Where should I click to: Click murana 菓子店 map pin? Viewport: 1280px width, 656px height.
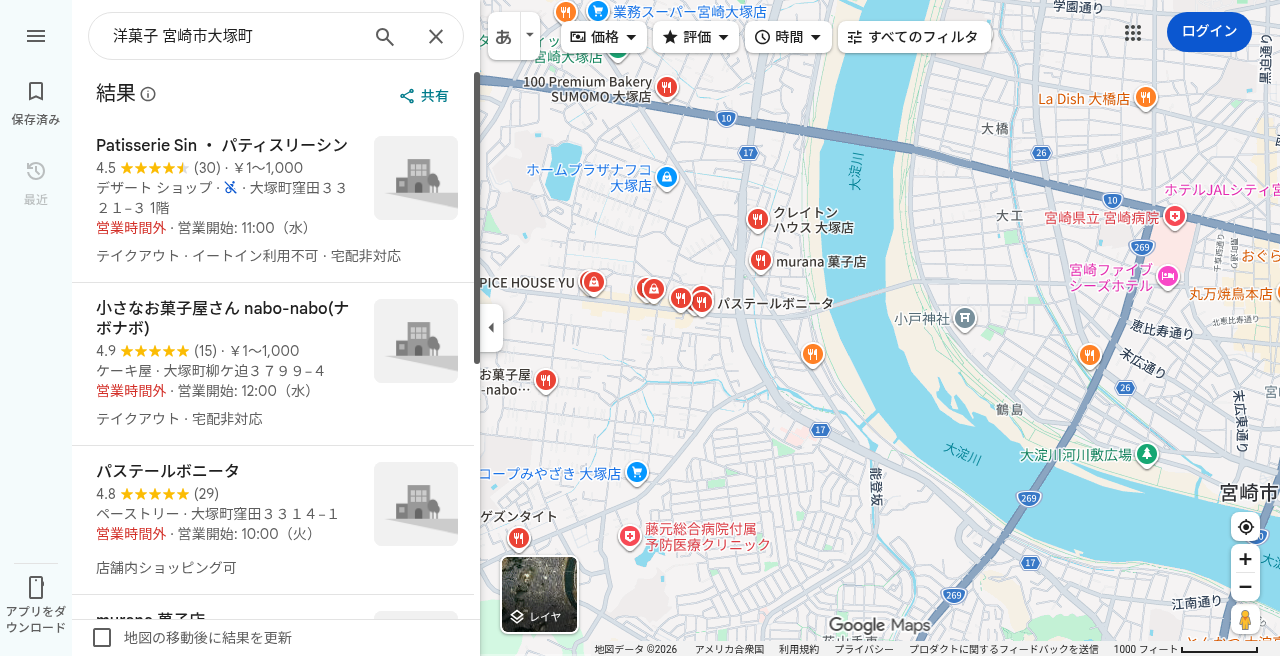point(761,261)
